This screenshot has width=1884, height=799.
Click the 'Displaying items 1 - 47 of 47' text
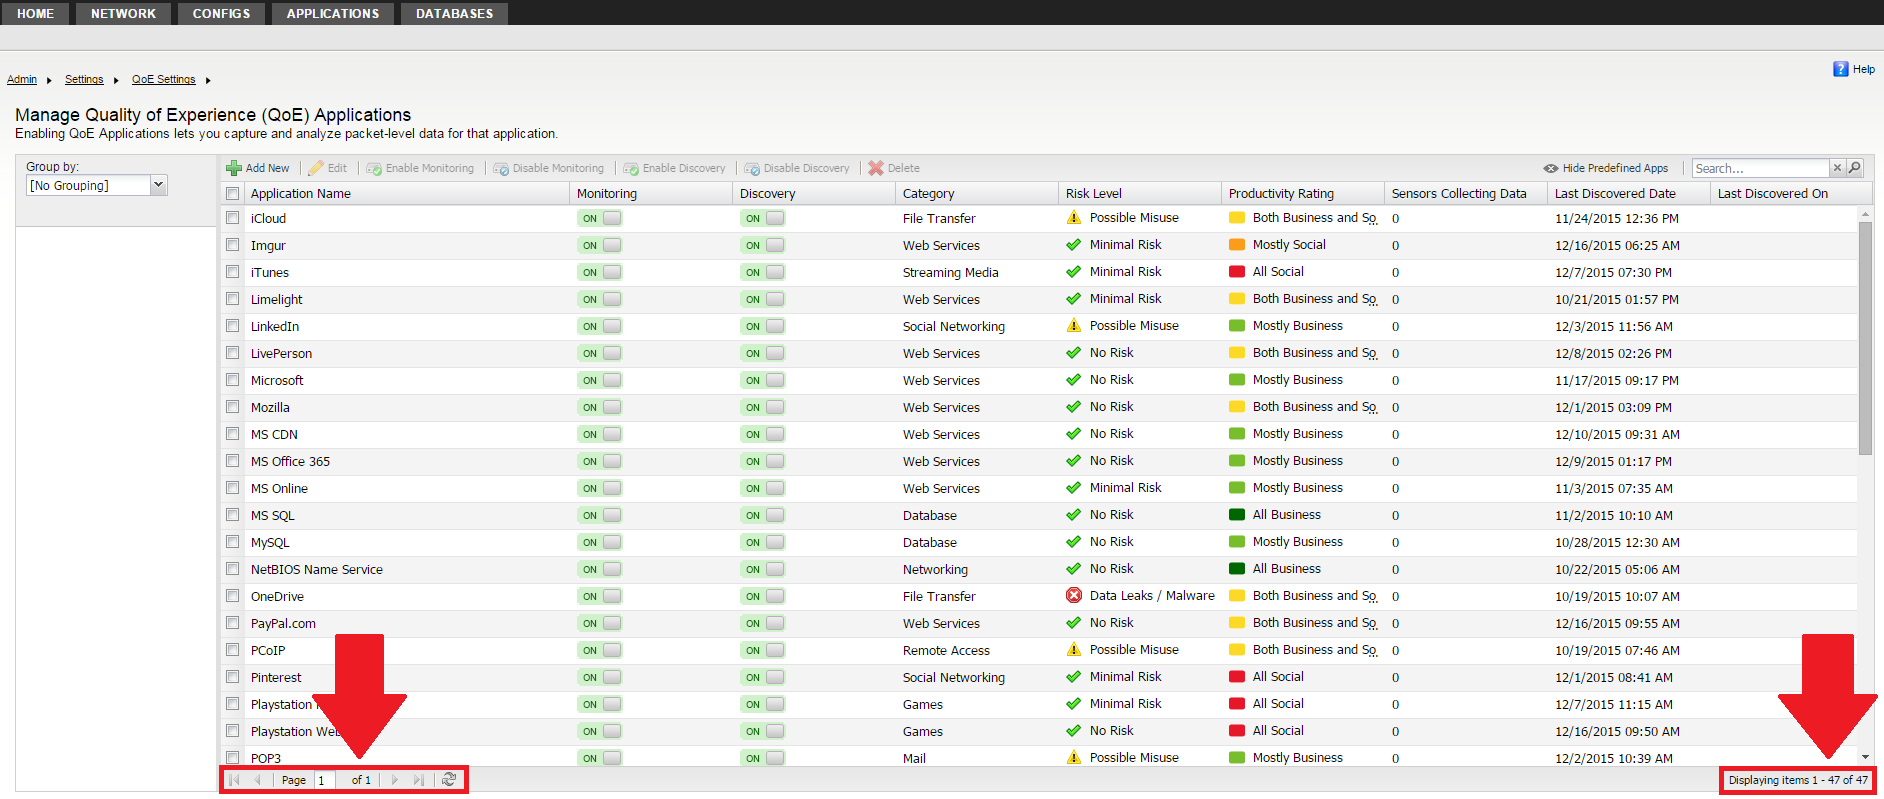pyautogui.click(x=1798, y=780)
